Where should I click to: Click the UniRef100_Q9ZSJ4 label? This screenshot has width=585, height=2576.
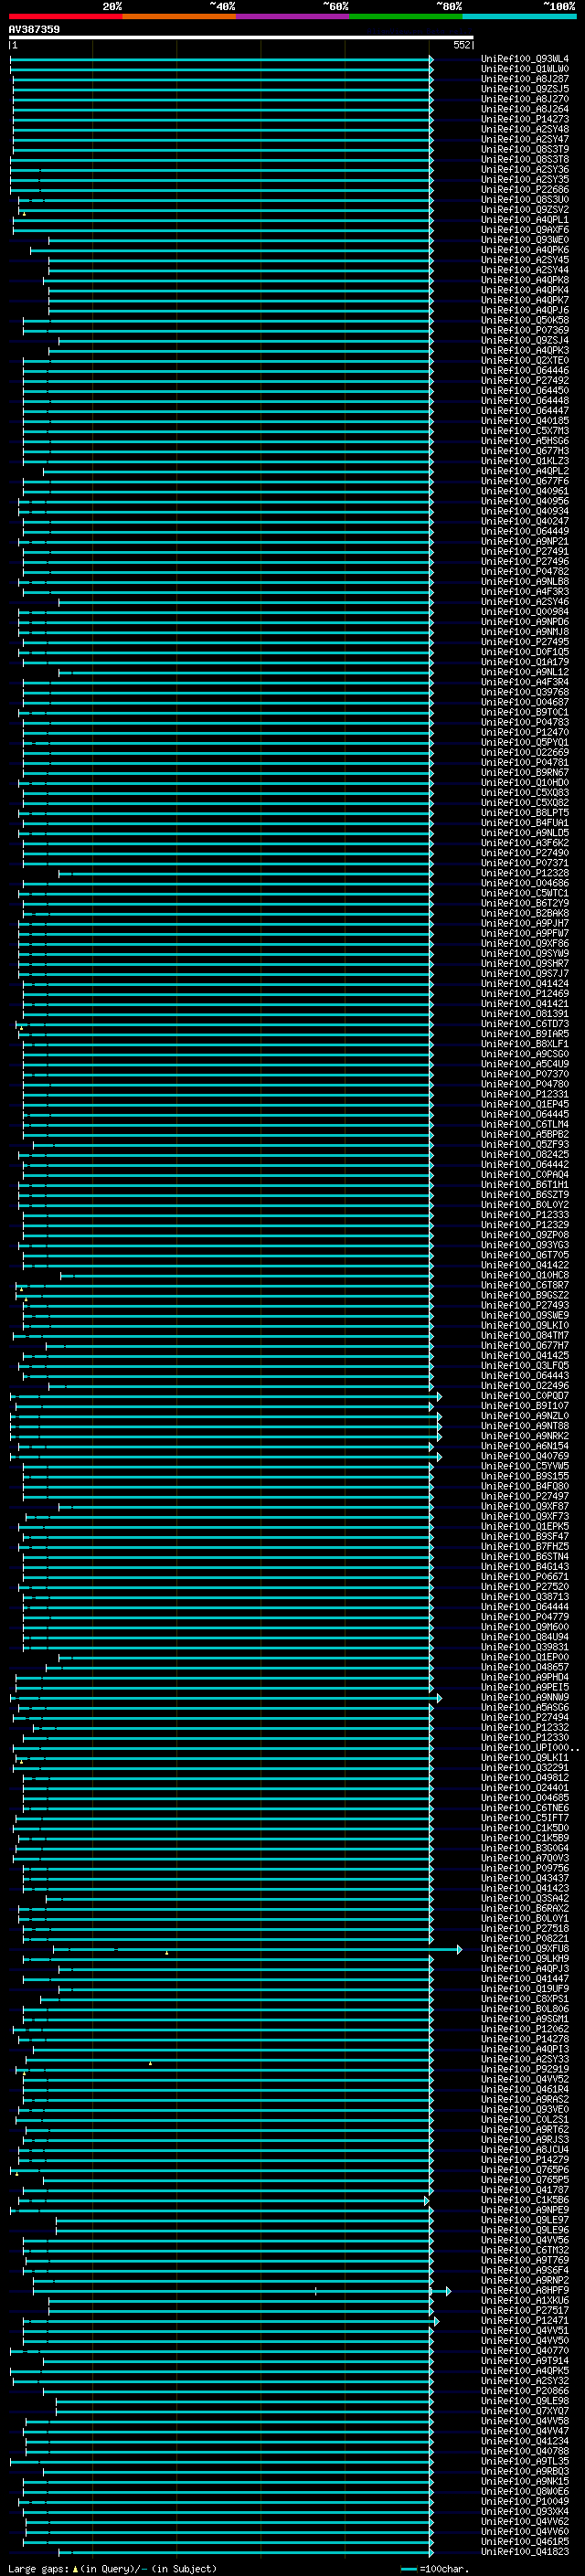pyautogui.click(x=525, y=340)
